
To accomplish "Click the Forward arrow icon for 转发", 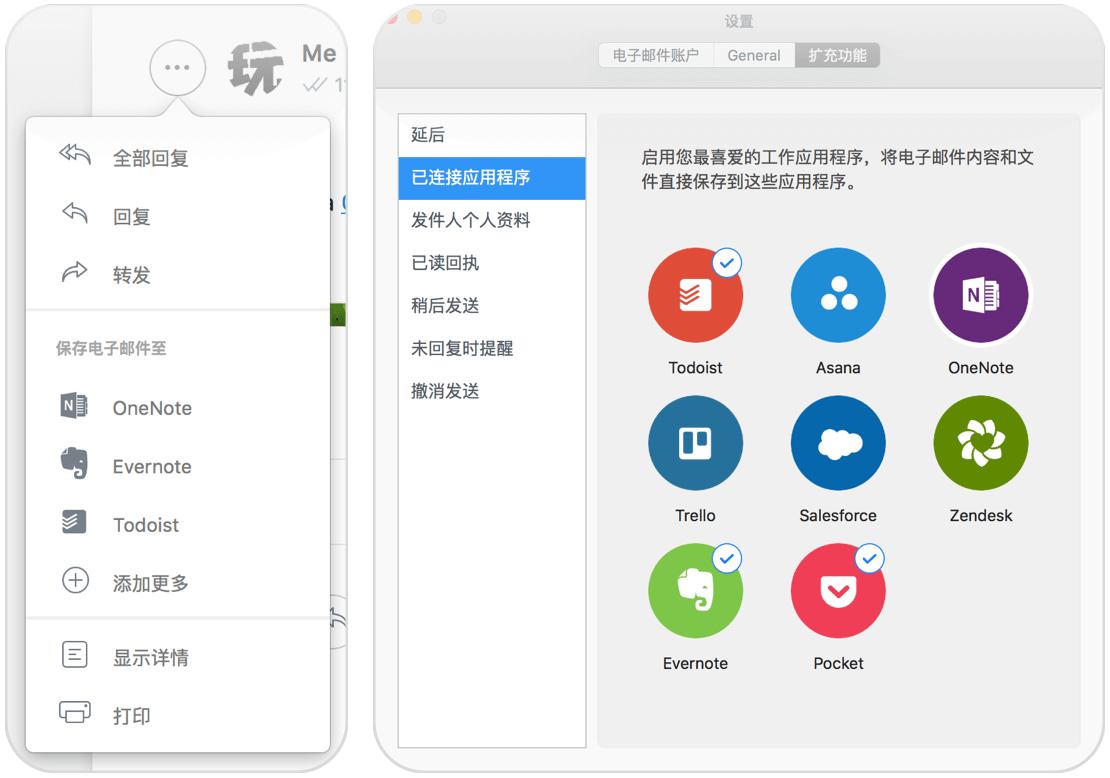I will click(x=75, y=271).
